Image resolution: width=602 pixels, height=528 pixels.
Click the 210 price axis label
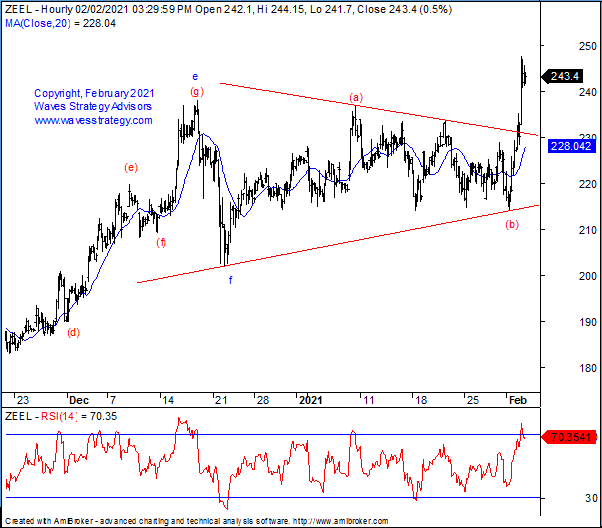click(x=588, y=230)
